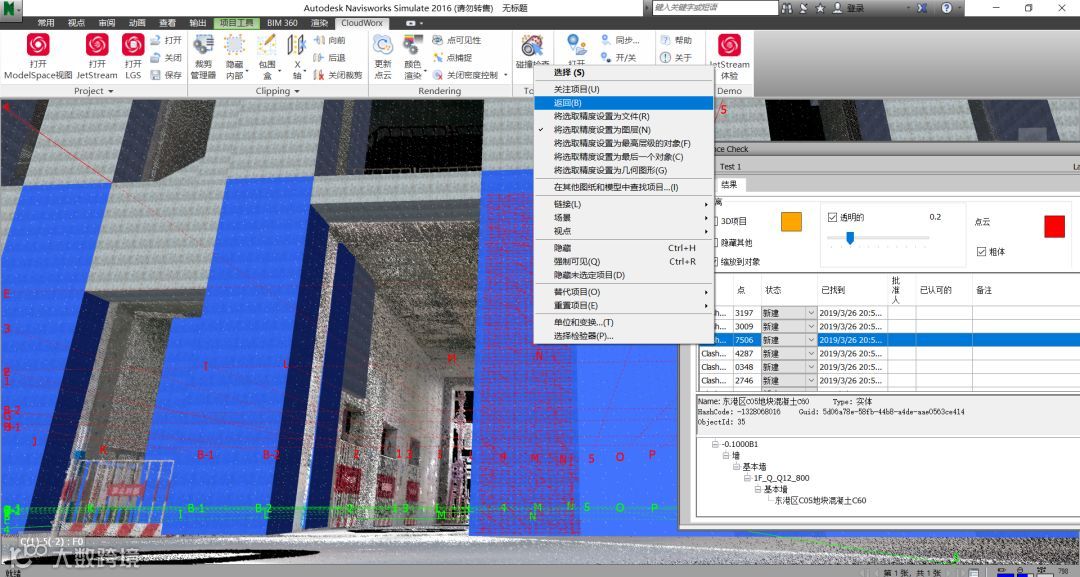Click the keyword search input field
1080x577 pixels.
pos(714,8)
